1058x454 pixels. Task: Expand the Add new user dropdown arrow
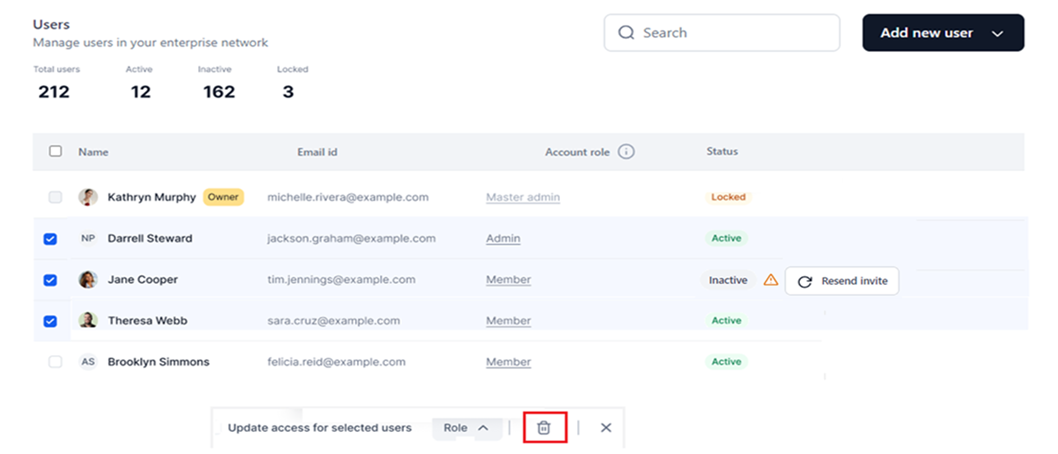[x=998, y=34]
